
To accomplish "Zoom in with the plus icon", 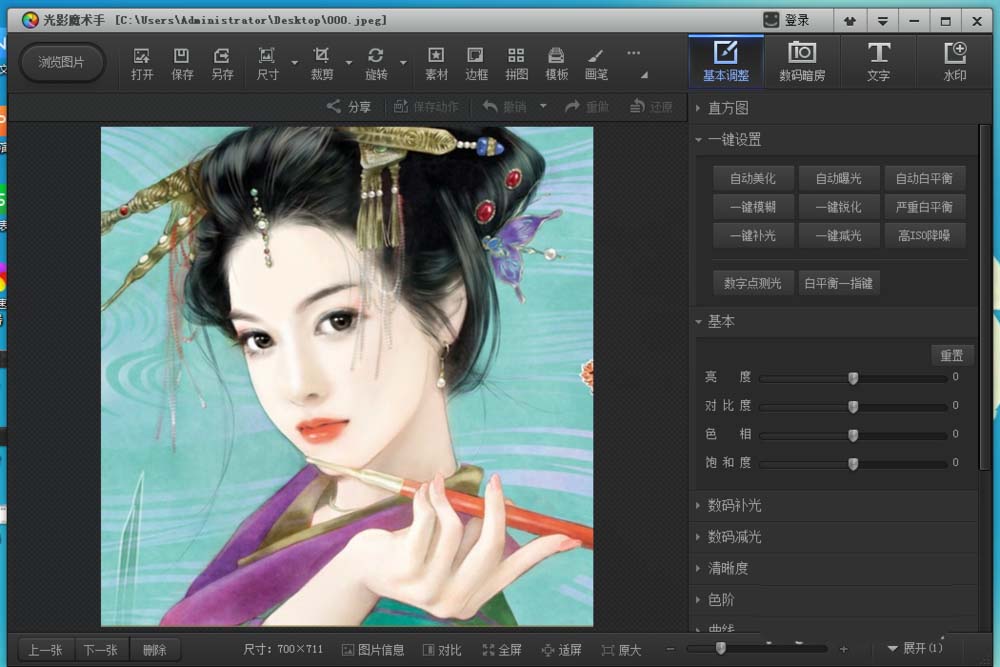I will coord(844,649).
